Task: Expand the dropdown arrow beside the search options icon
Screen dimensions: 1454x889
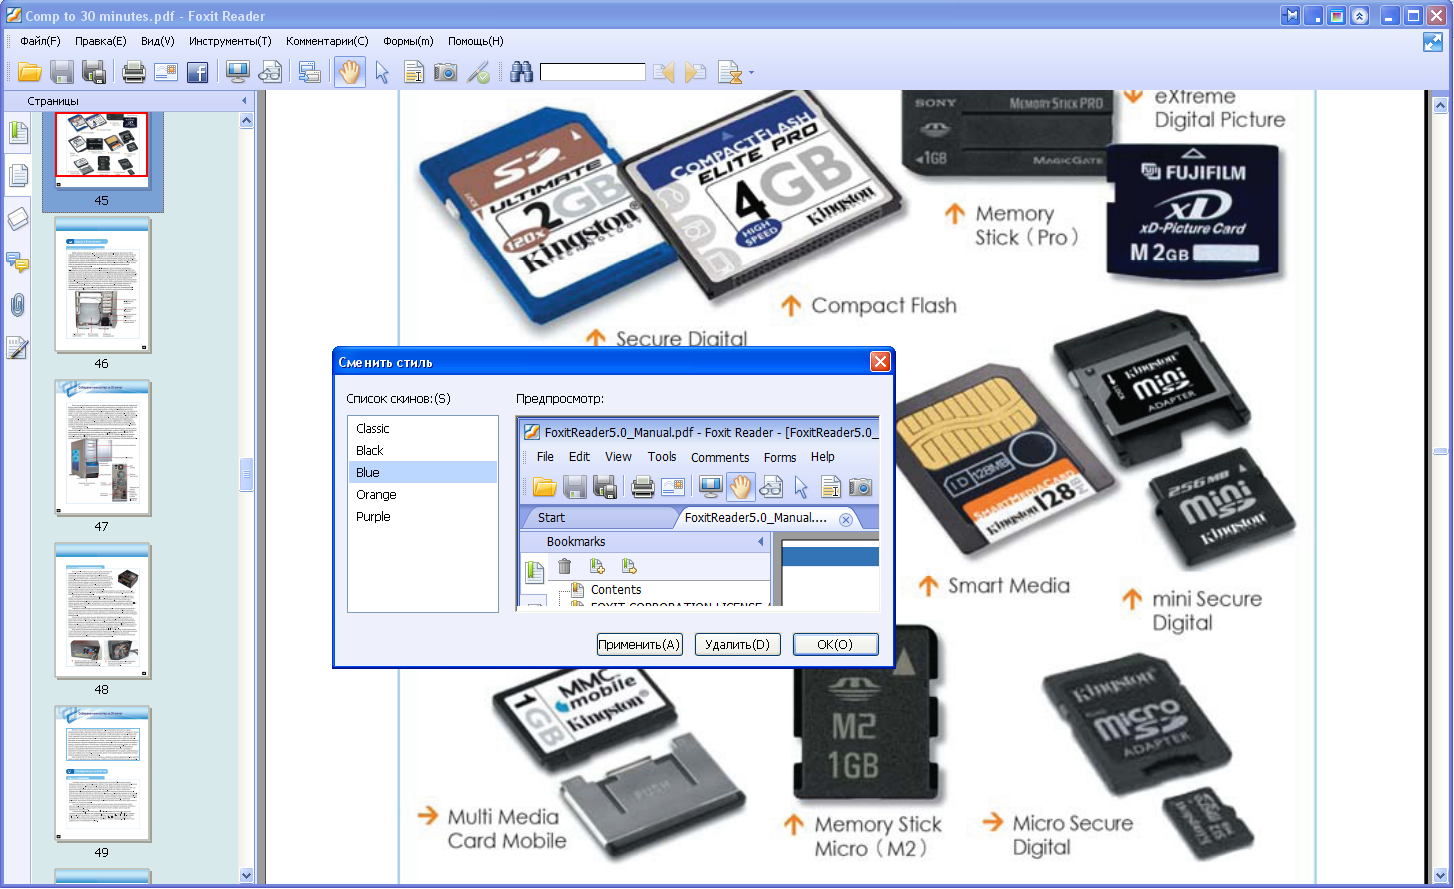Action: [751, 73]
